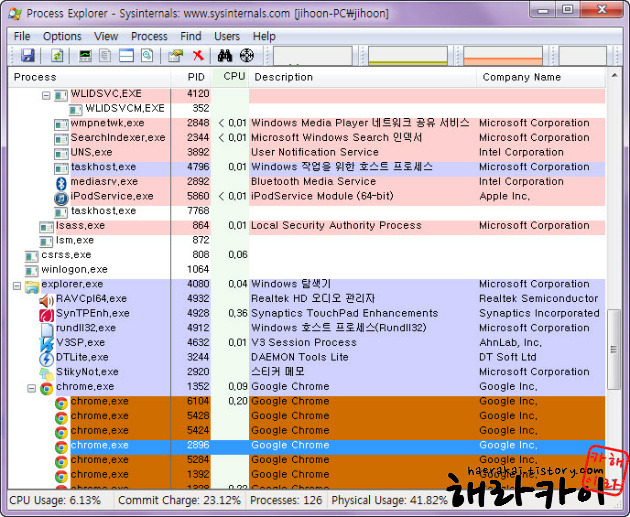Screen dimensions: 630x517
Task: Toggle the Show Lower Pane icon
Action: coord(126,55)
